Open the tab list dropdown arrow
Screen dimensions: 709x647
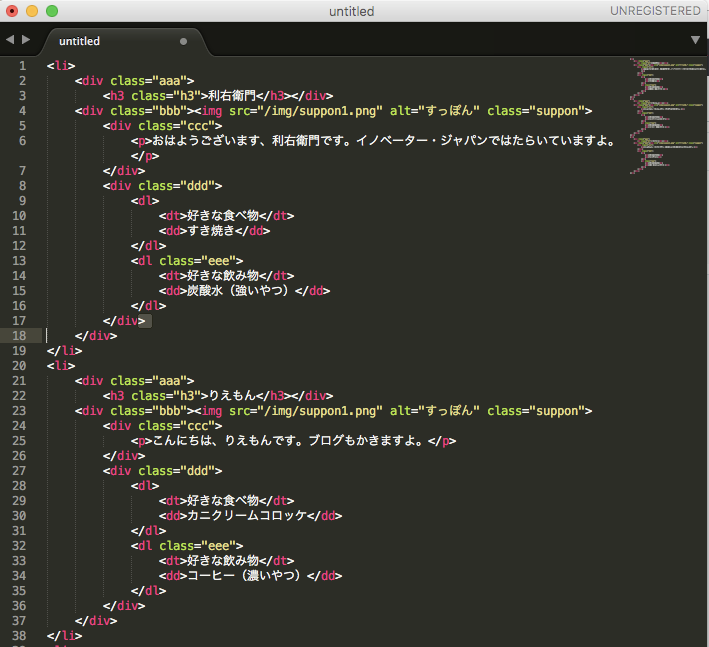pos(695,40)
